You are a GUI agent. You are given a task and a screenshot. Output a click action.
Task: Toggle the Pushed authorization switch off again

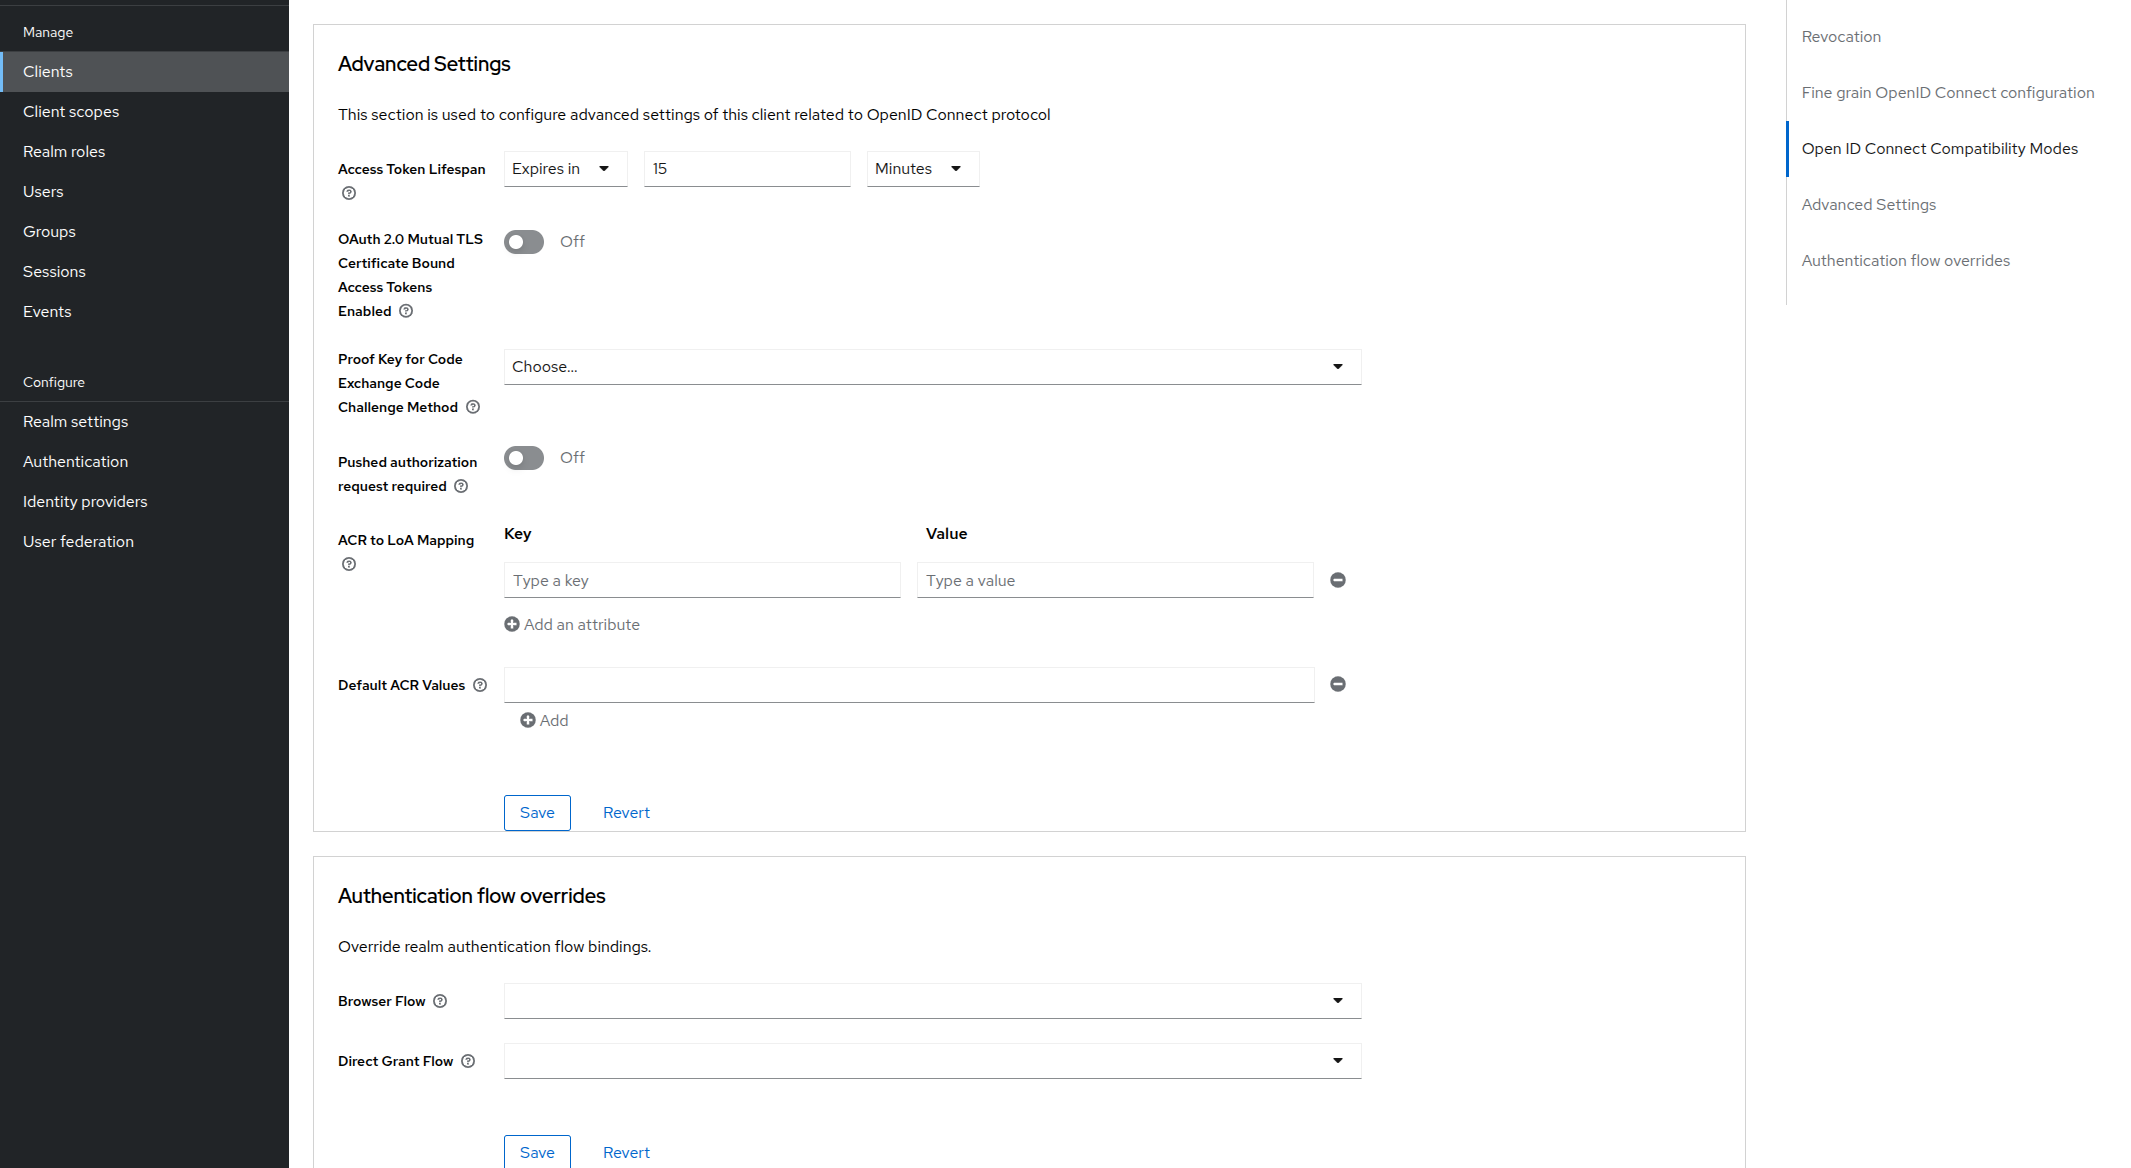pyautogui.click(x=523, y=457)
